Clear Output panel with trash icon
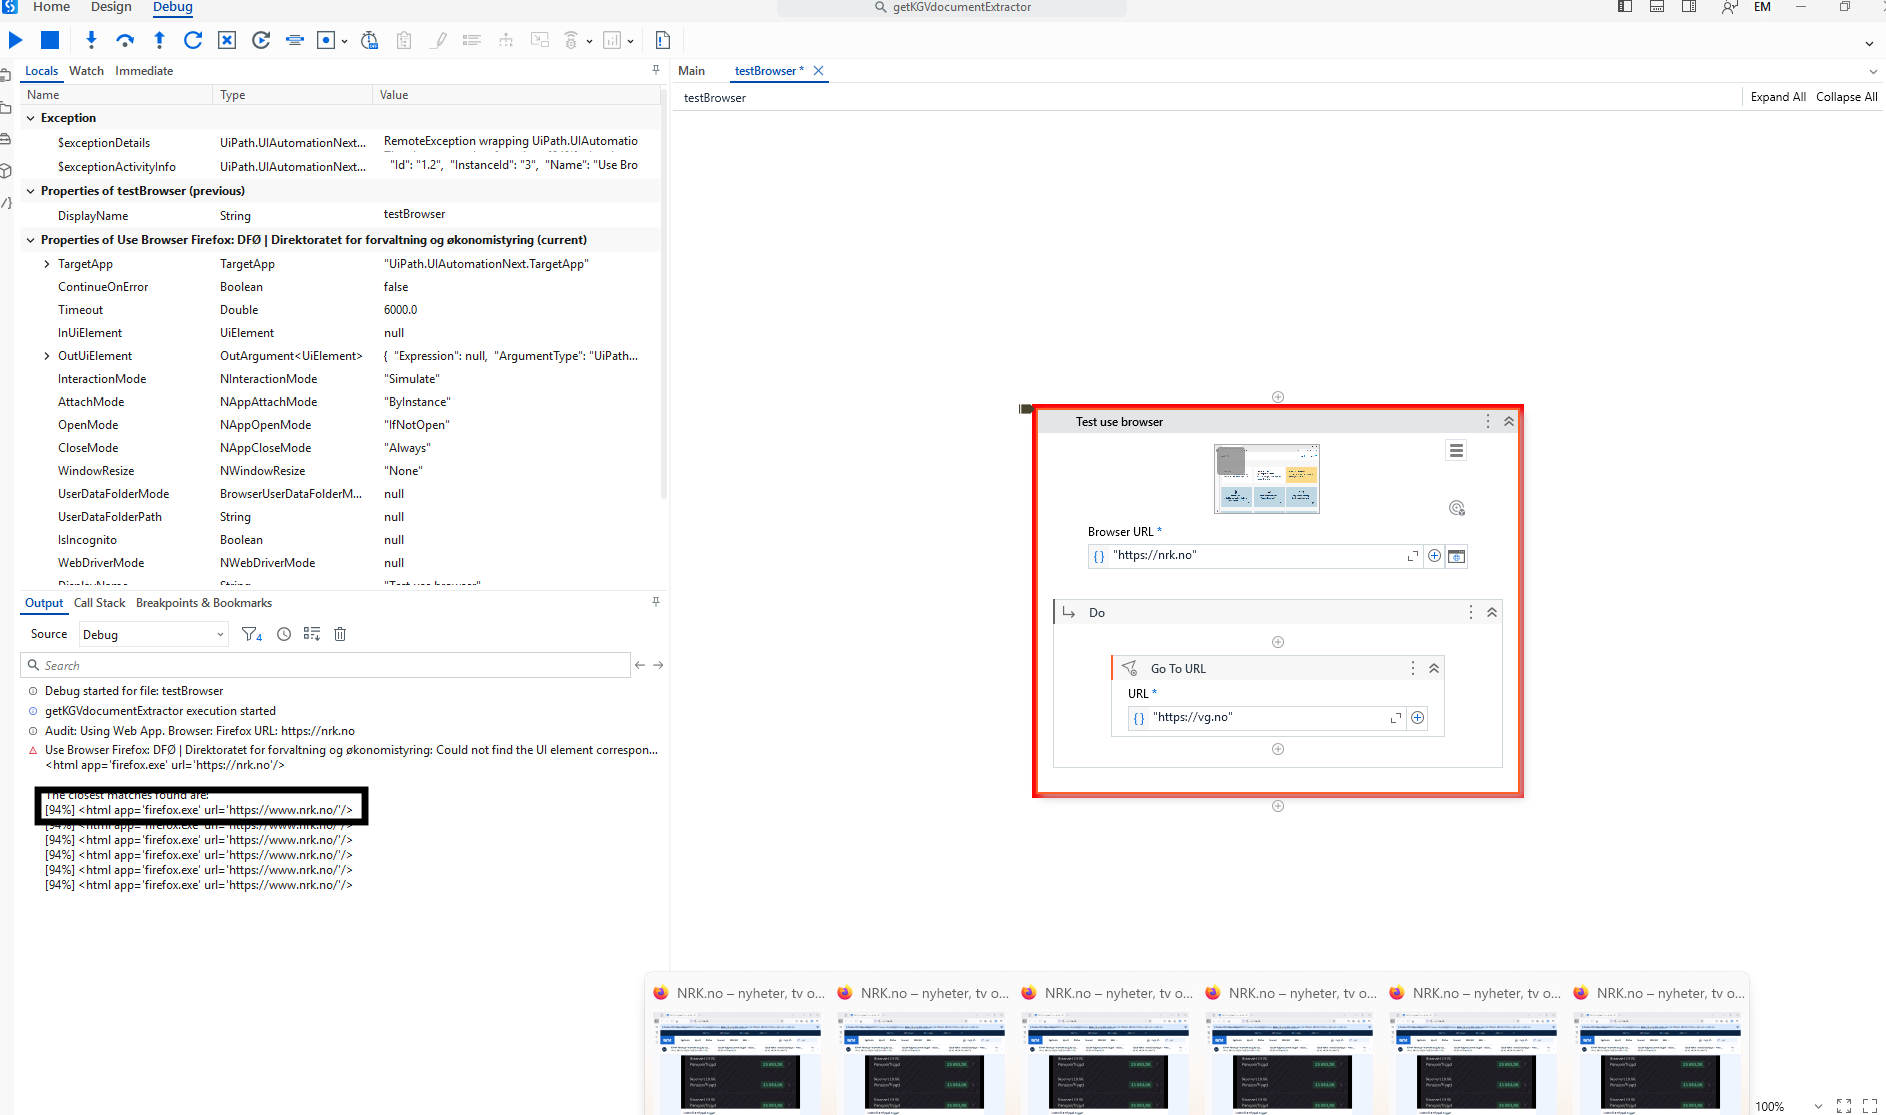The width and height of the screenshot is (1886, 1115). tap(340, 634)
